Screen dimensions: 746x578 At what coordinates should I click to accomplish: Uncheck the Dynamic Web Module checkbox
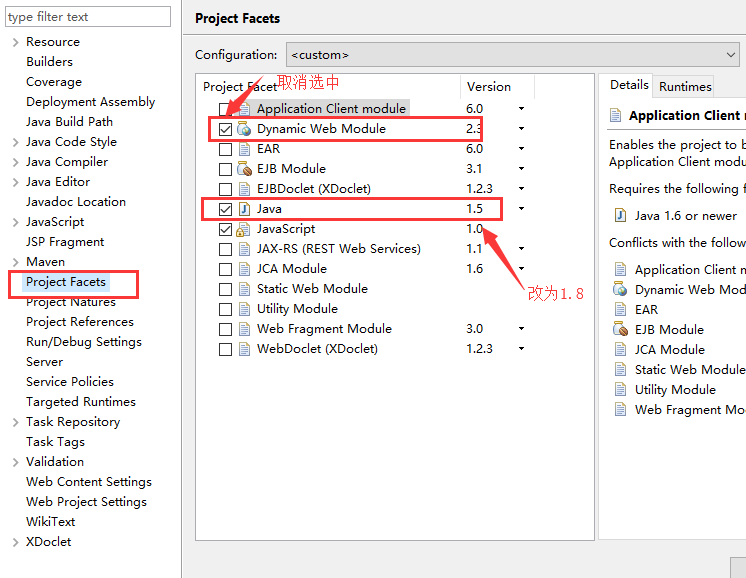[225, 129]
